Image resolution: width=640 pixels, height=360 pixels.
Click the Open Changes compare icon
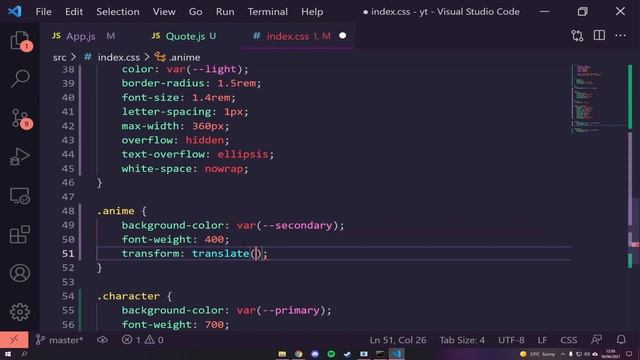tap(577, 36)
